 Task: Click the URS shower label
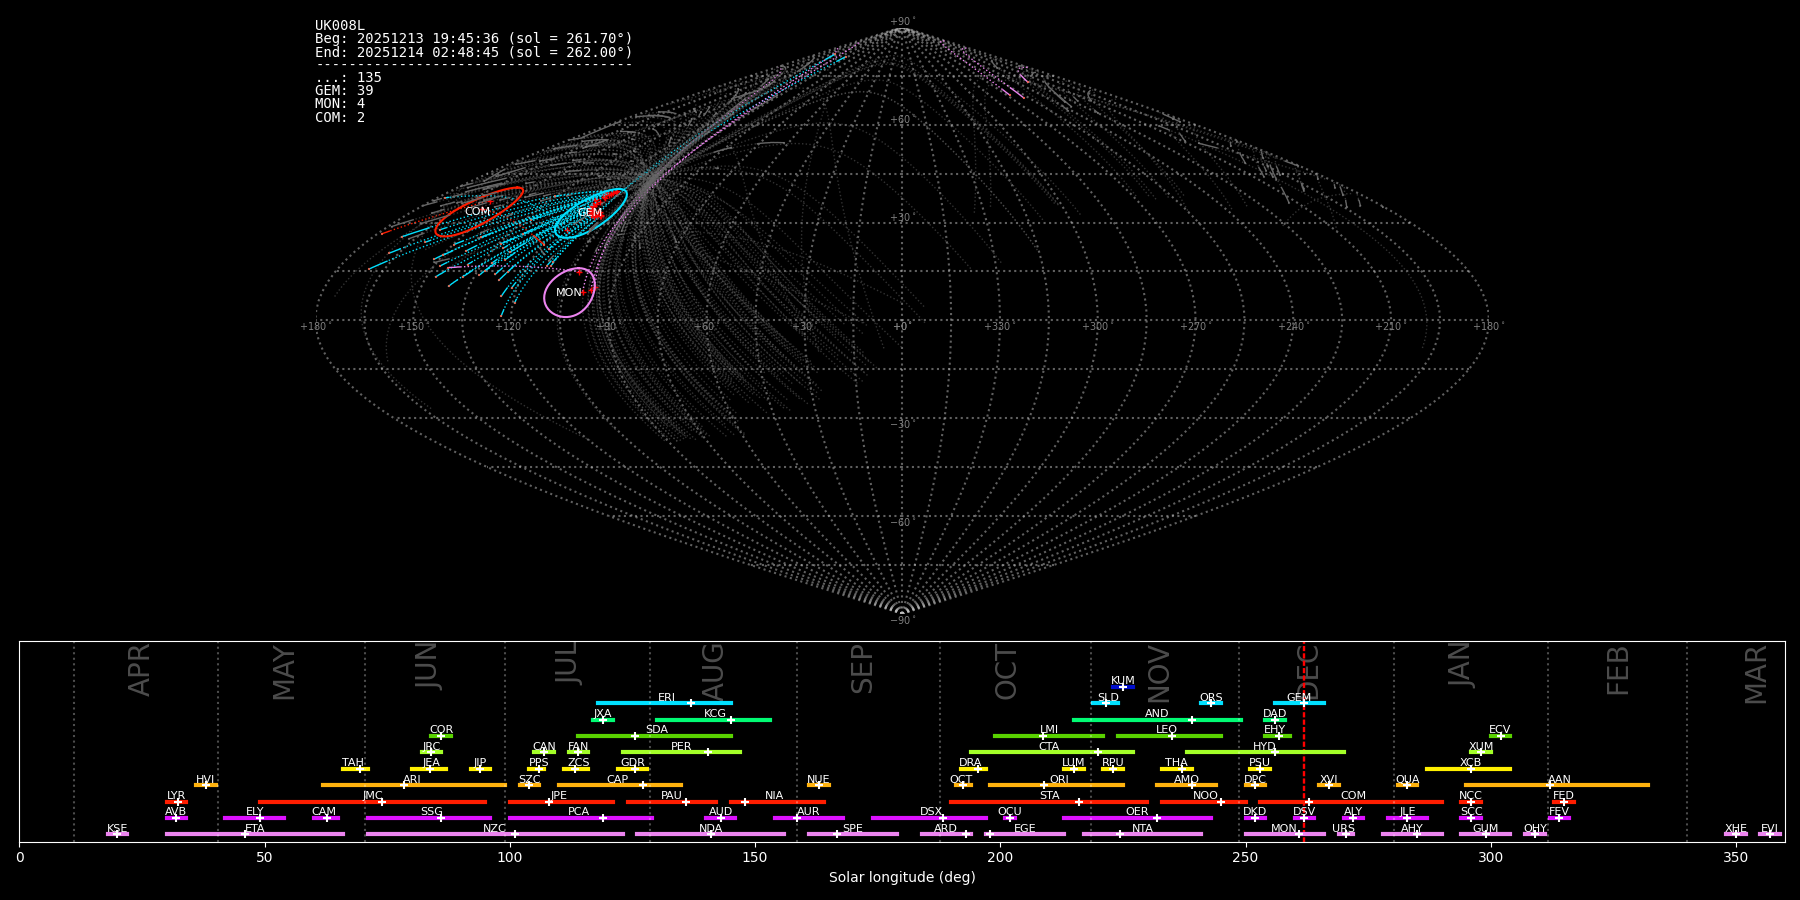[x=1343, y=829]
